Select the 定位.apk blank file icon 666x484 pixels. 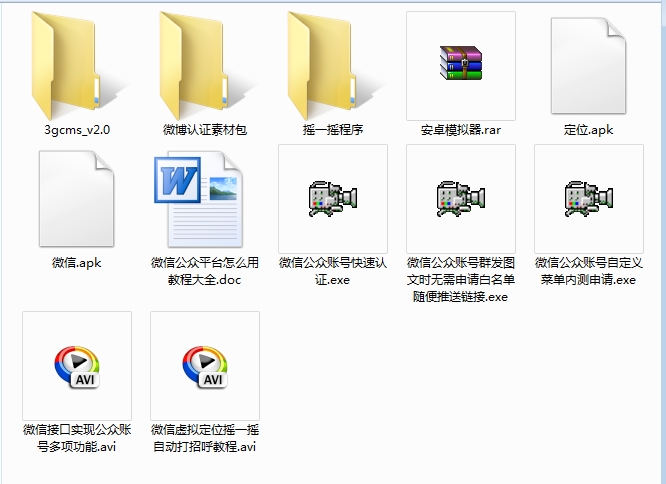(588, 66)
